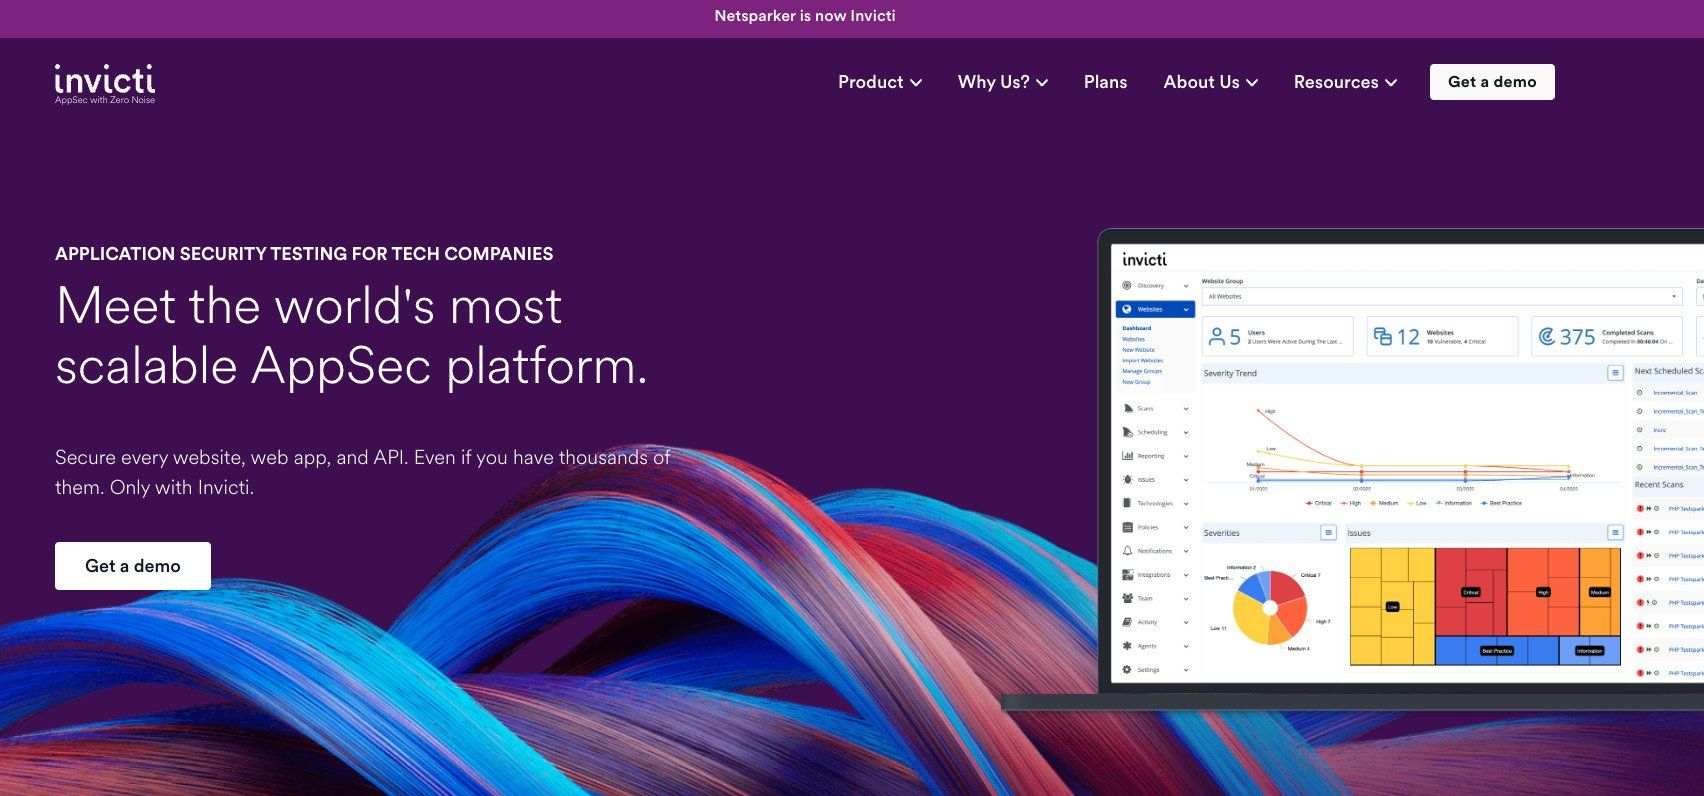Open the Issues treemap panel menu icon
The width and height of the screenshot is (1704, 796).
pos(1614,533)
